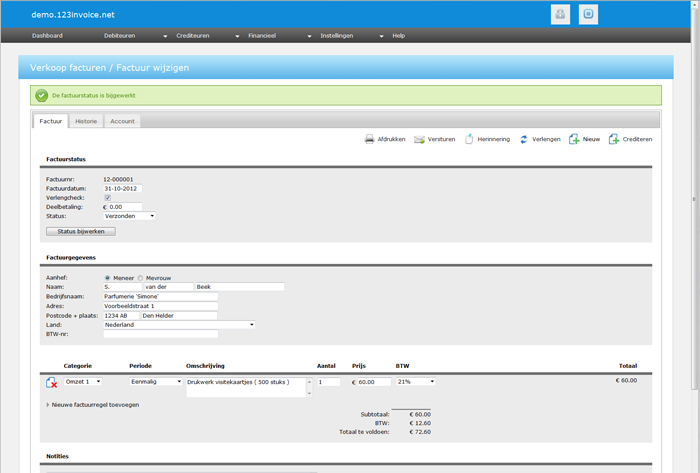Click the blue square header icon
This screenshot has width=700, height=473.
[x=588, y=14]
